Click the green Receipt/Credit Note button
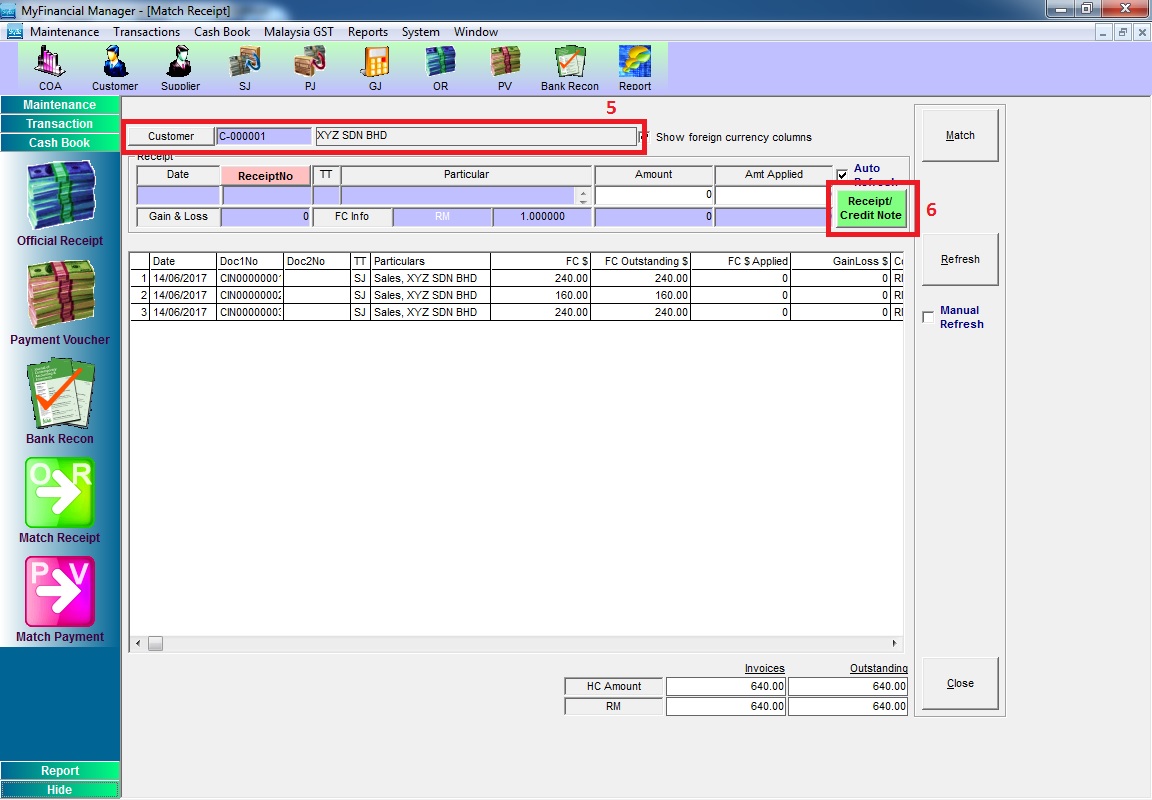Screen dimensions: 1152x800 pos(870,208)
